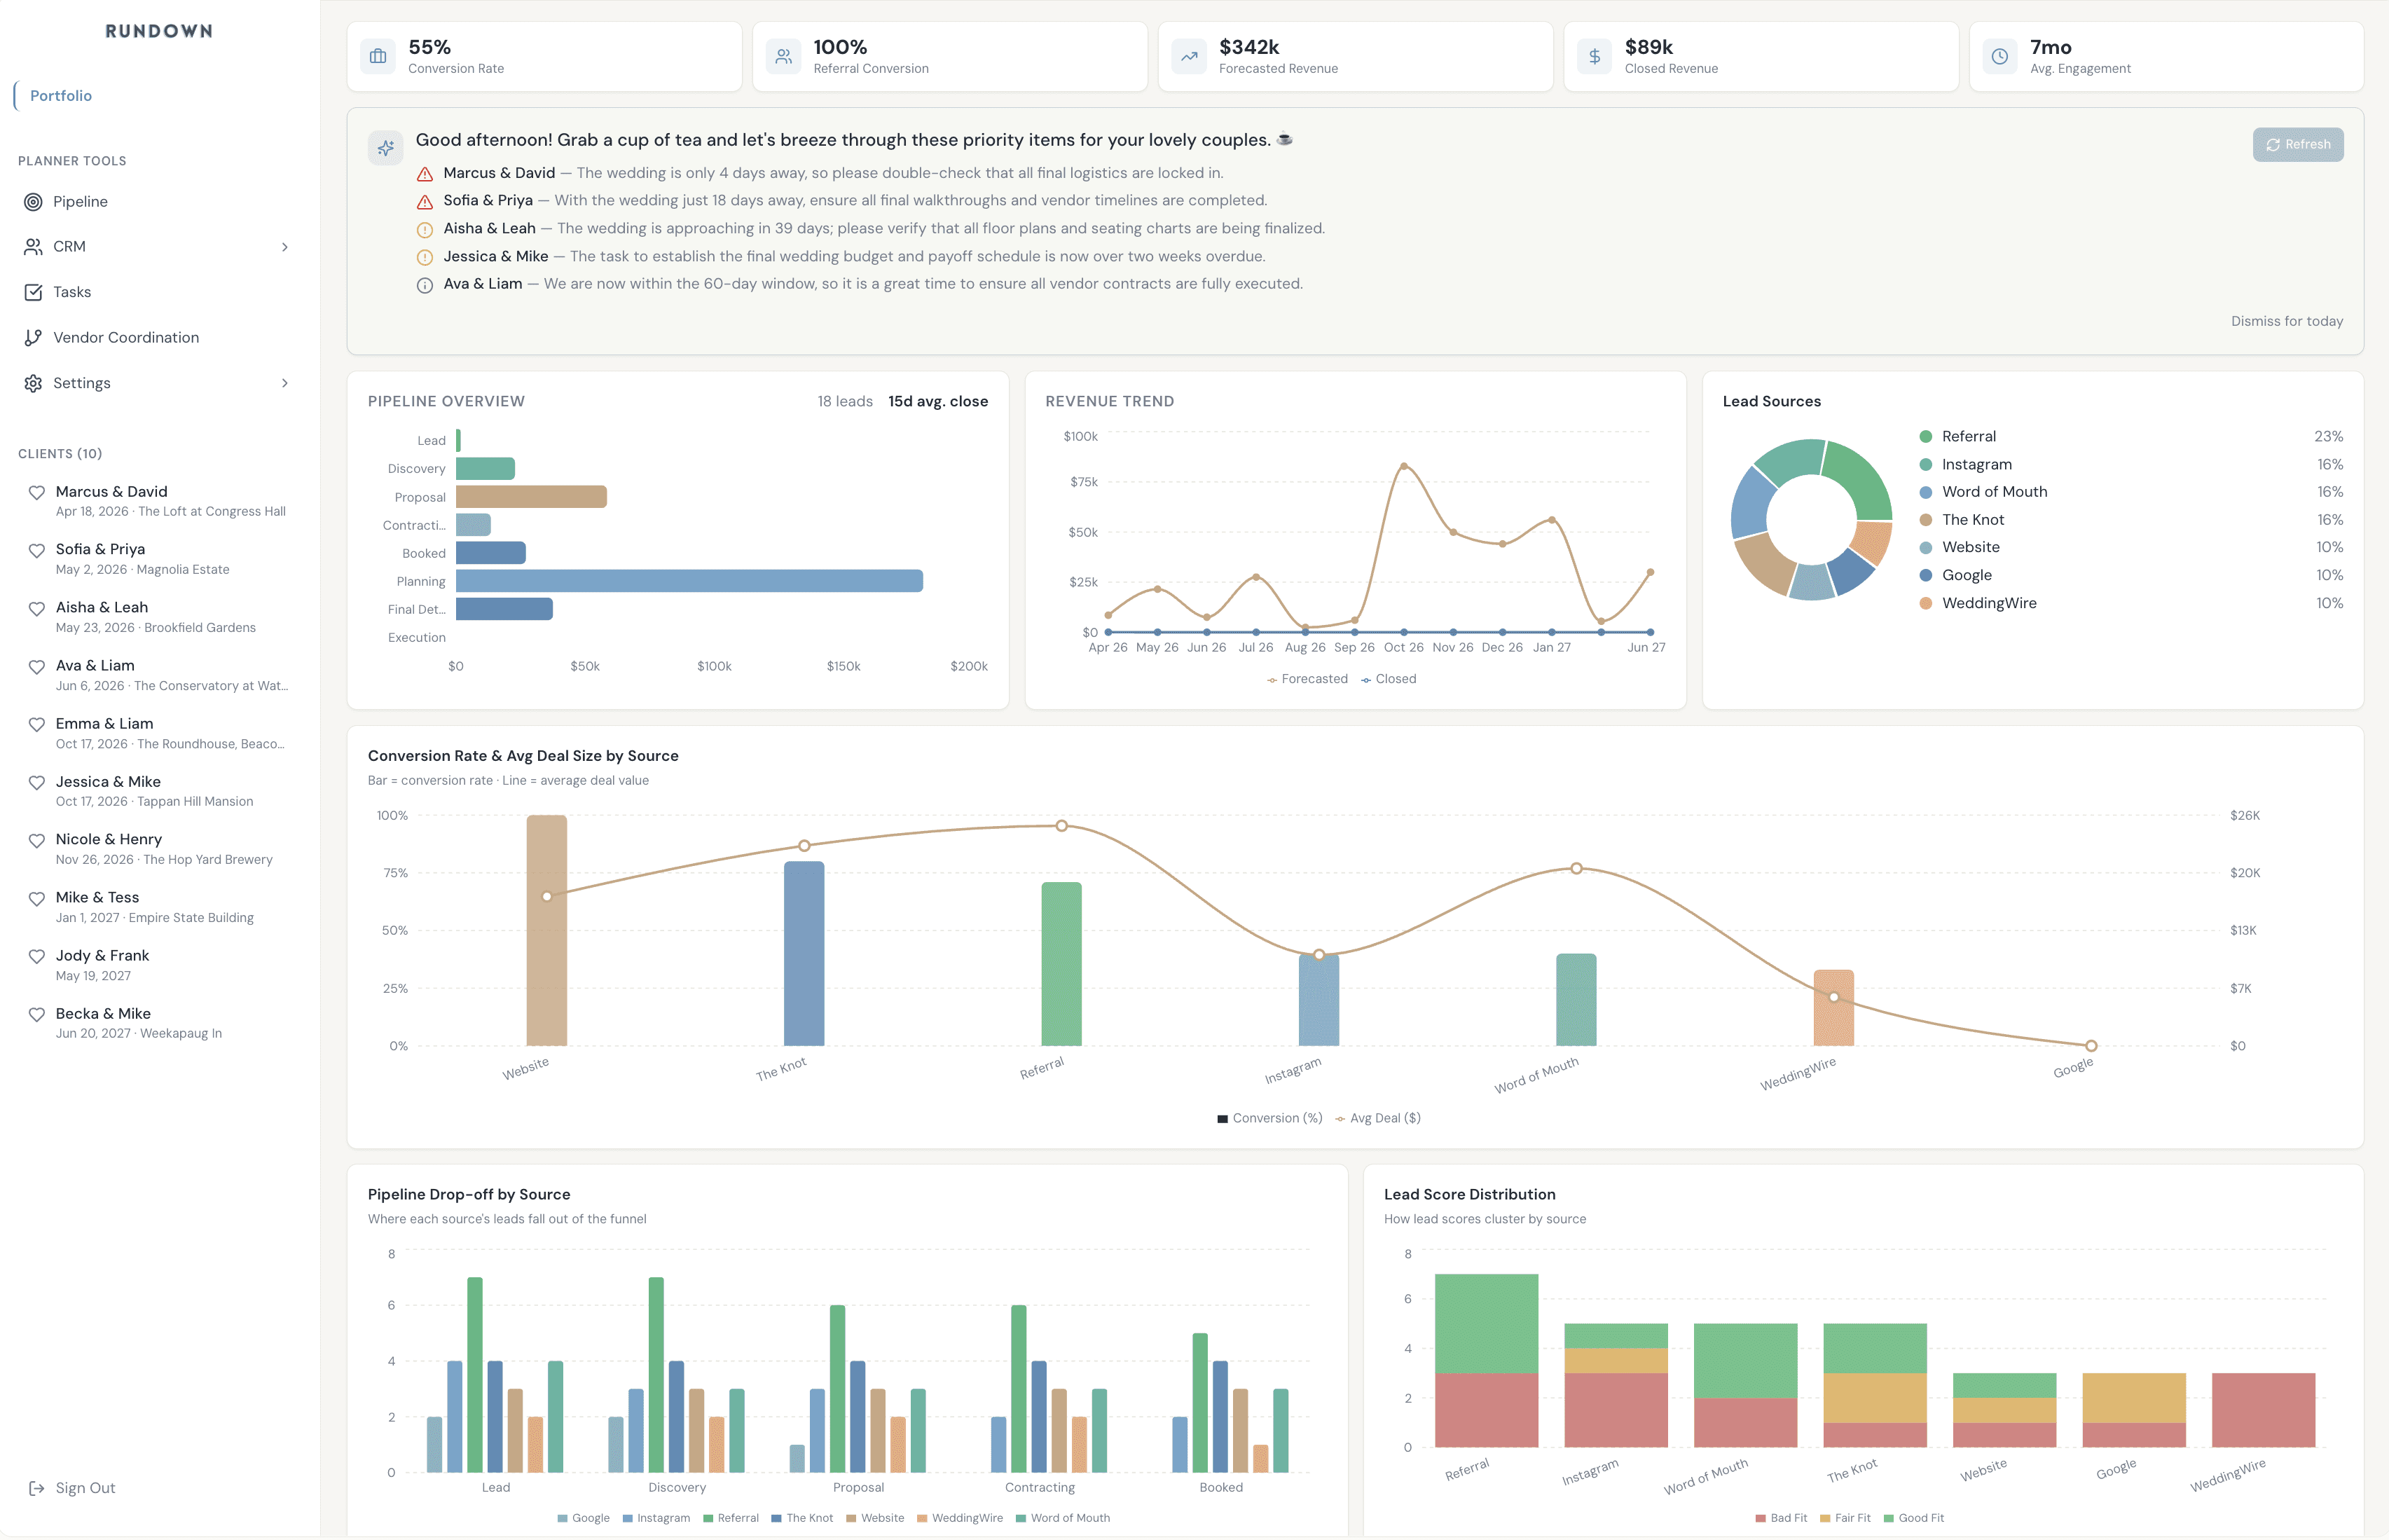Click the dollar icon on Closed Revenue card
This screenshot has height=1540, width=2389.
1594,57
